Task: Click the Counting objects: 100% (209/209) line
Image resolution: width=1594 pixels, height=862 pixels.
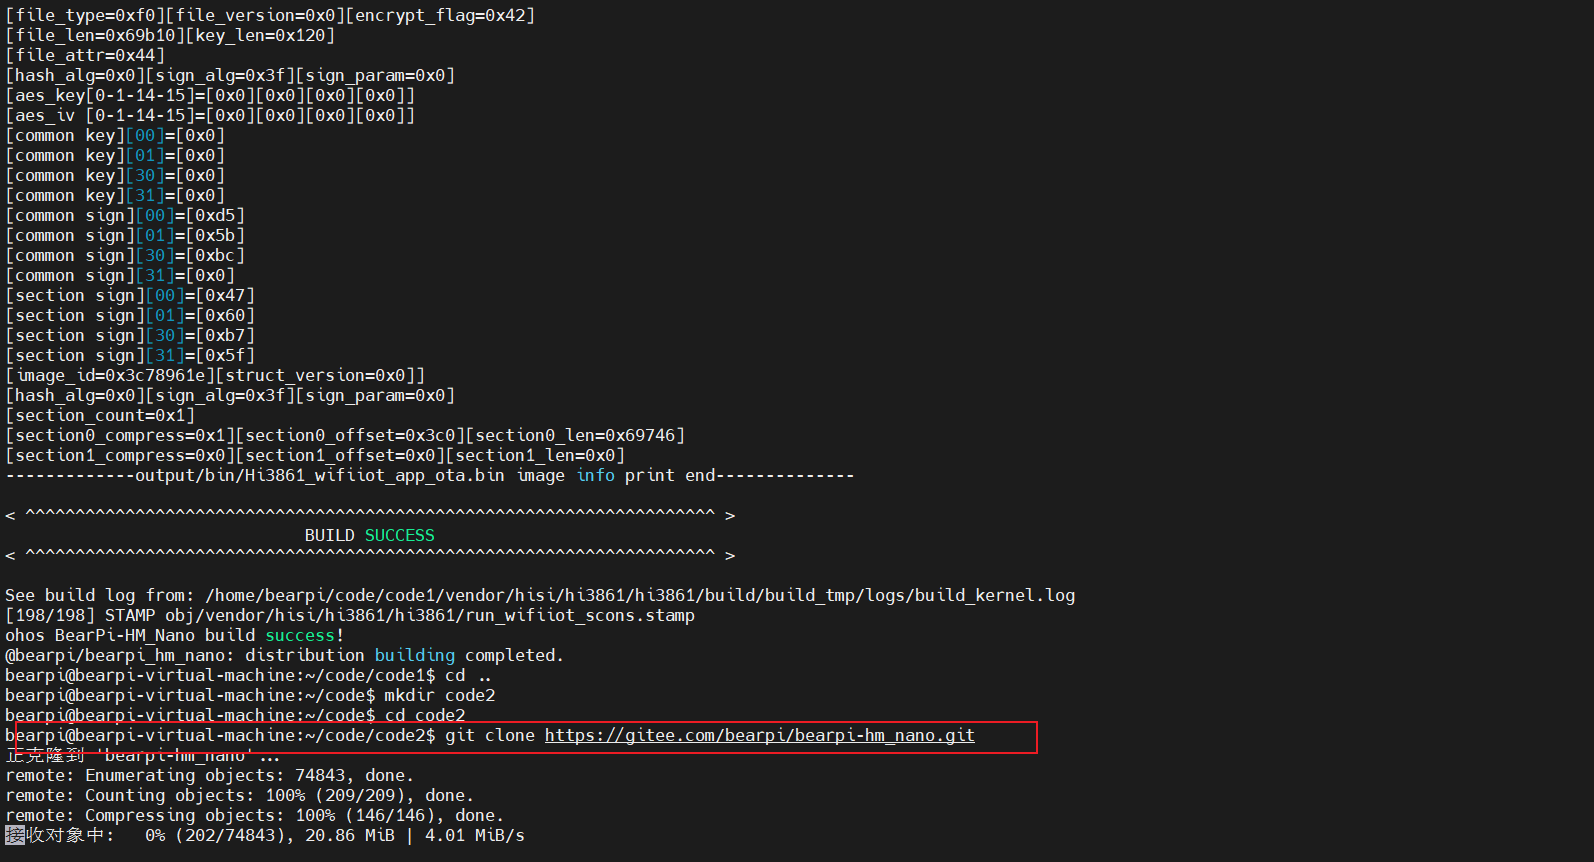Action: 240,796
